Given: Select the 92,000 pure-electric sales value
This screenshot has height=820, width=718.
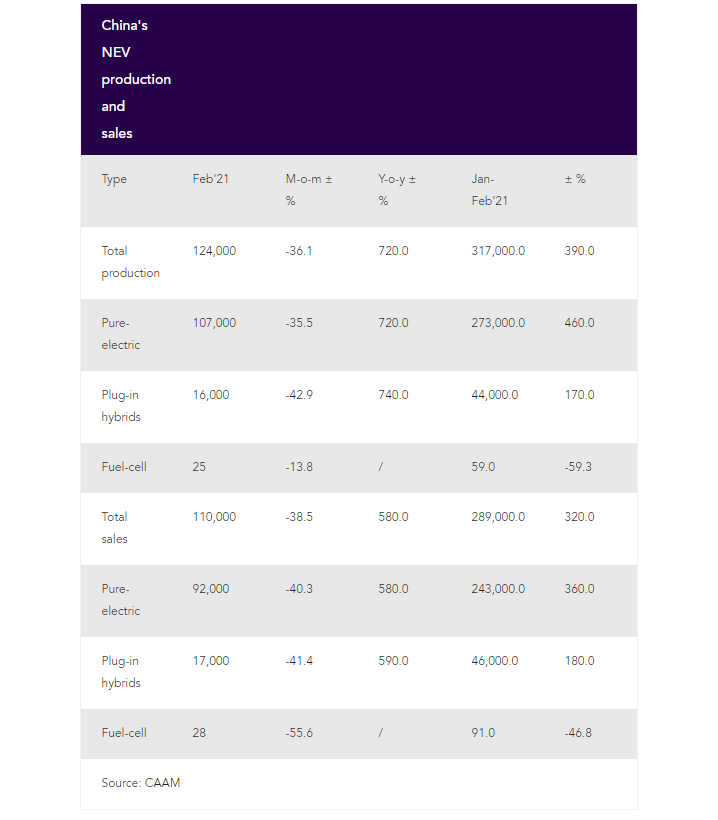Looking at the screenshot, I should 211,589.
